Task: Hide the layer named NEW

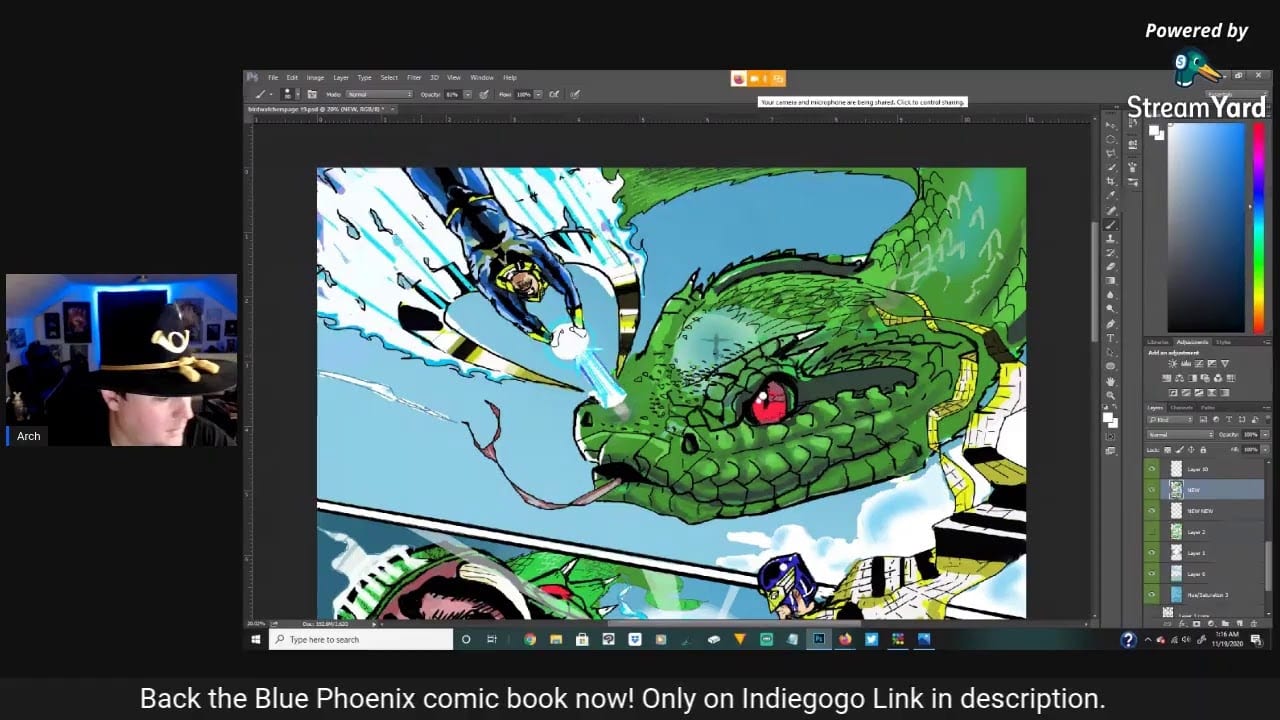Action: pyautogui.click(x=1152, y=490)
